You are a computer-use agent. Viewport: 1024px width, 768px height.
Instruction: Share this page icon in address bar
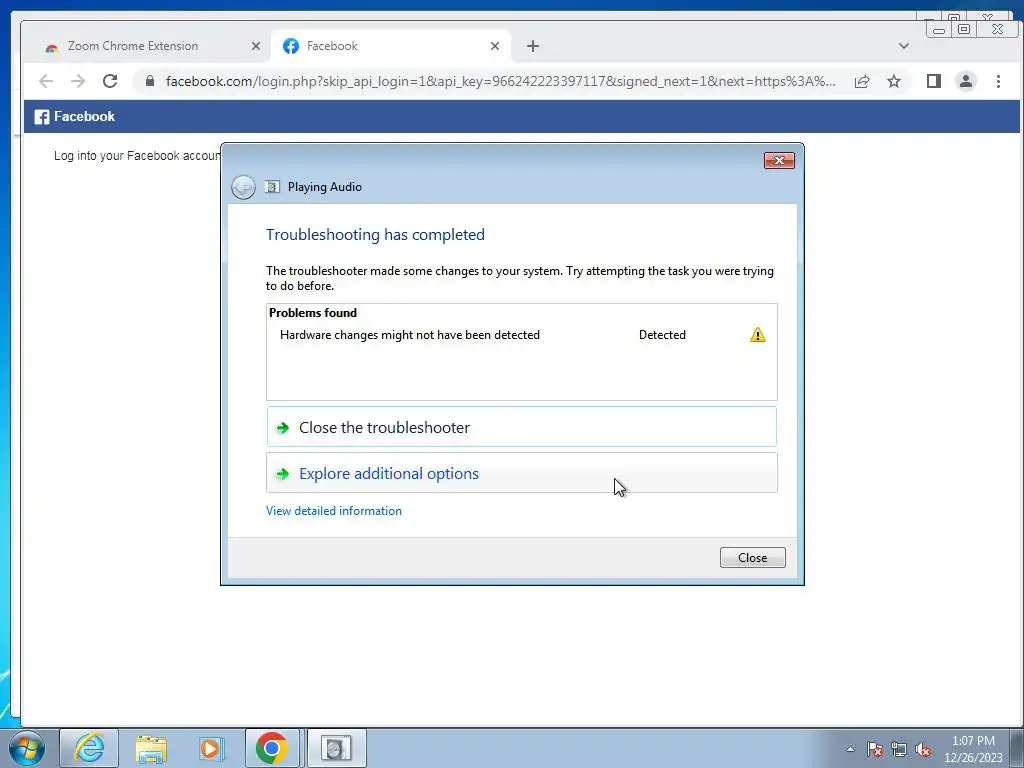(862, 81)
